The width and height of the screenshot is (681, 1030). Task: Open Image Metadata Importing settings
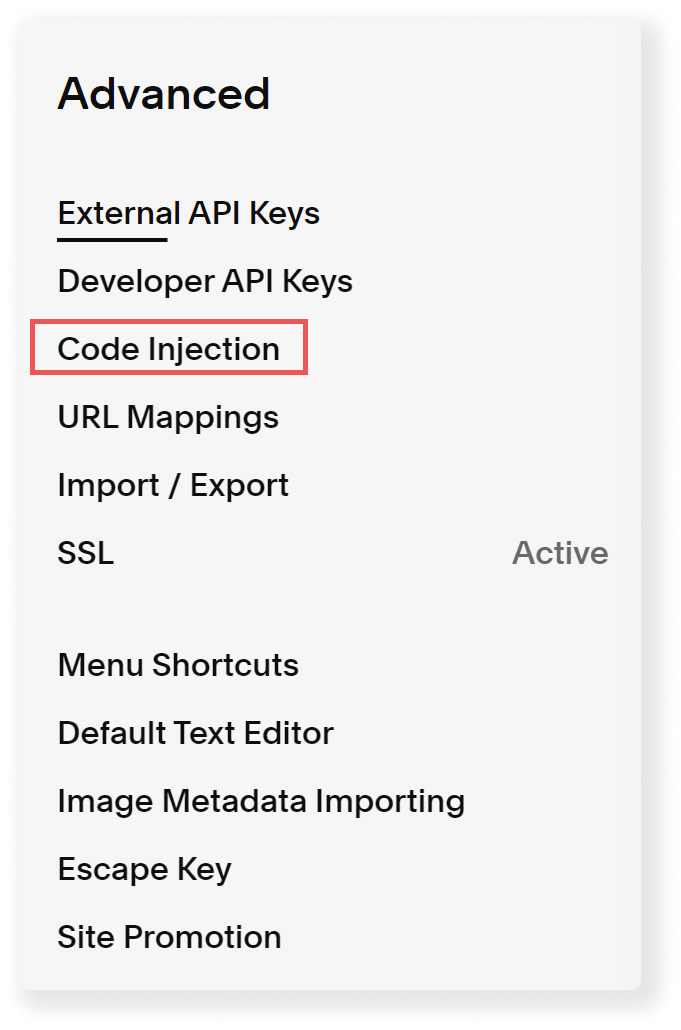click(x=261, y=801)
